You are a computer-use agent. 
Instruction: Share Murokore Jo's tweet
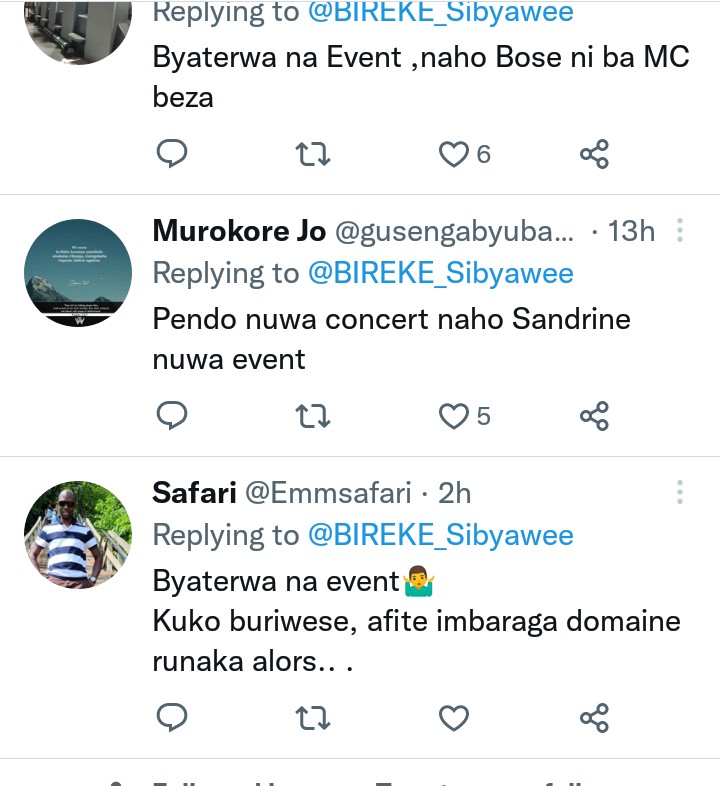point(594,415)
